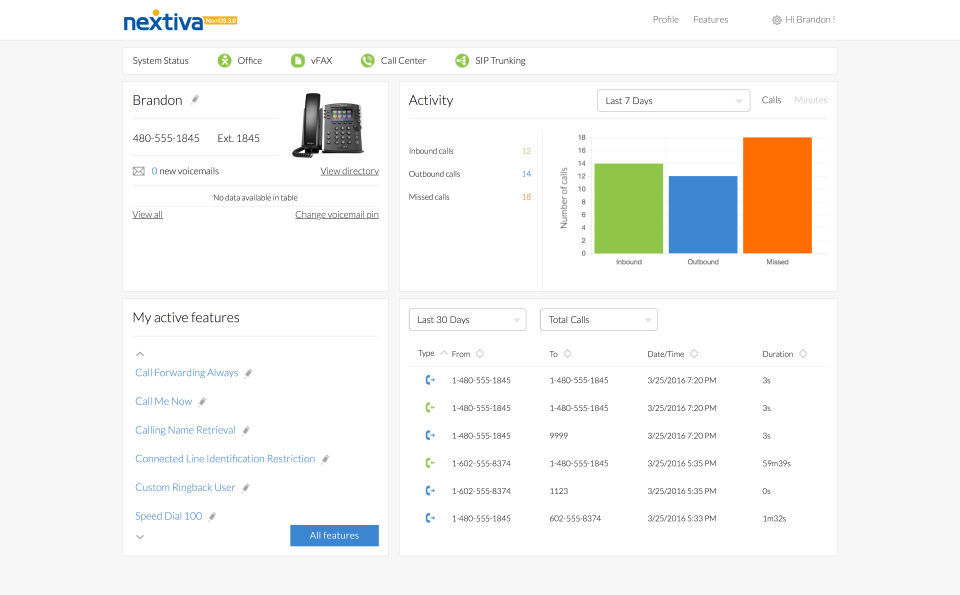Screen dimensions: 960x595
Task: Open the Last 30 Days dropdown
Action: [468, 320]
